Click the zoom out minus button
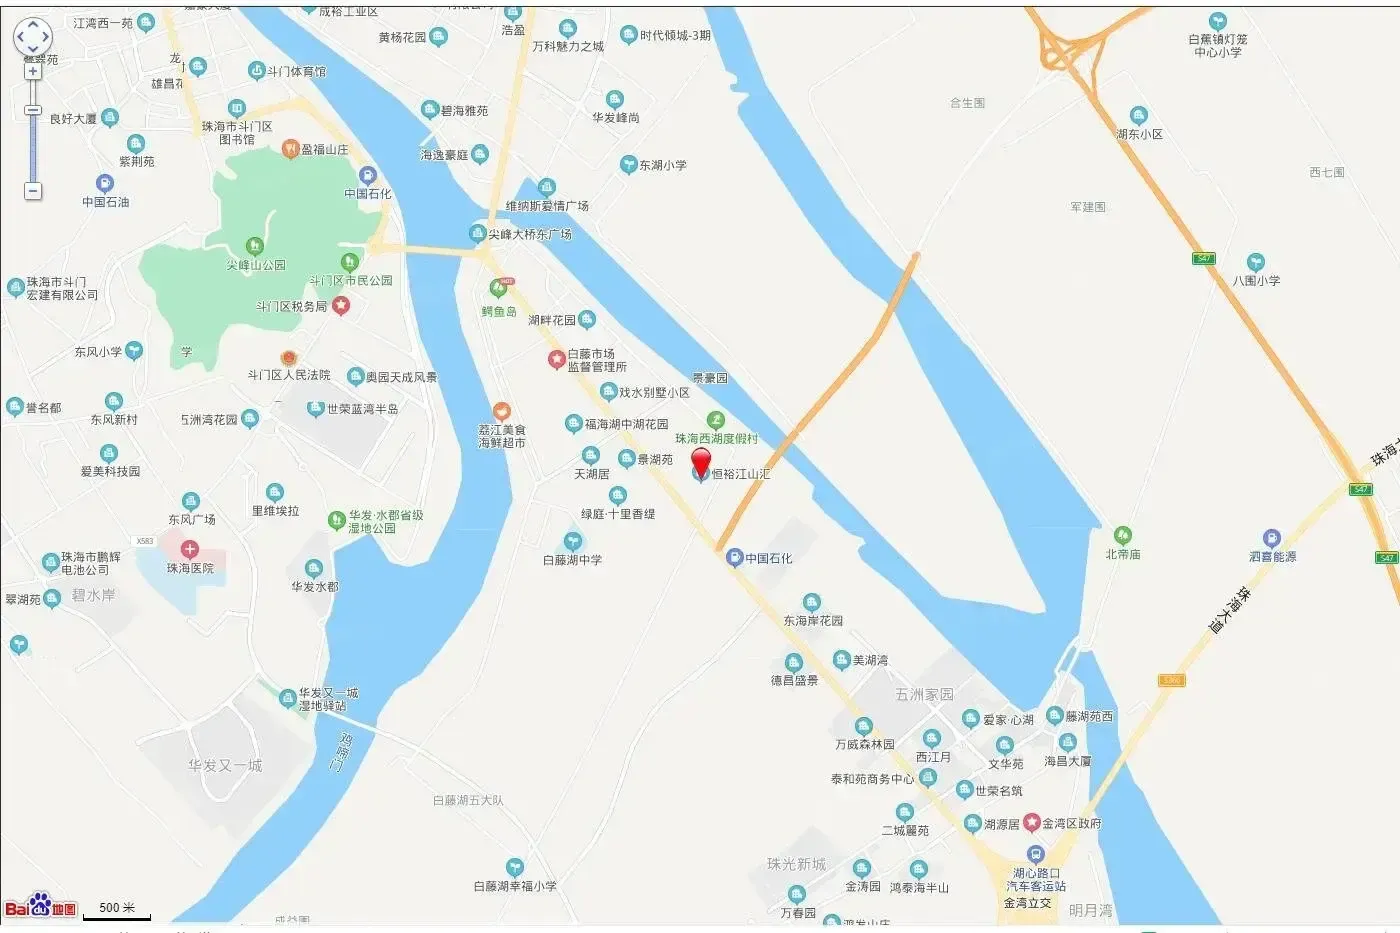The width and height of the screenshot is (1400, 933). pyautogui.click(x=33, y=191)
